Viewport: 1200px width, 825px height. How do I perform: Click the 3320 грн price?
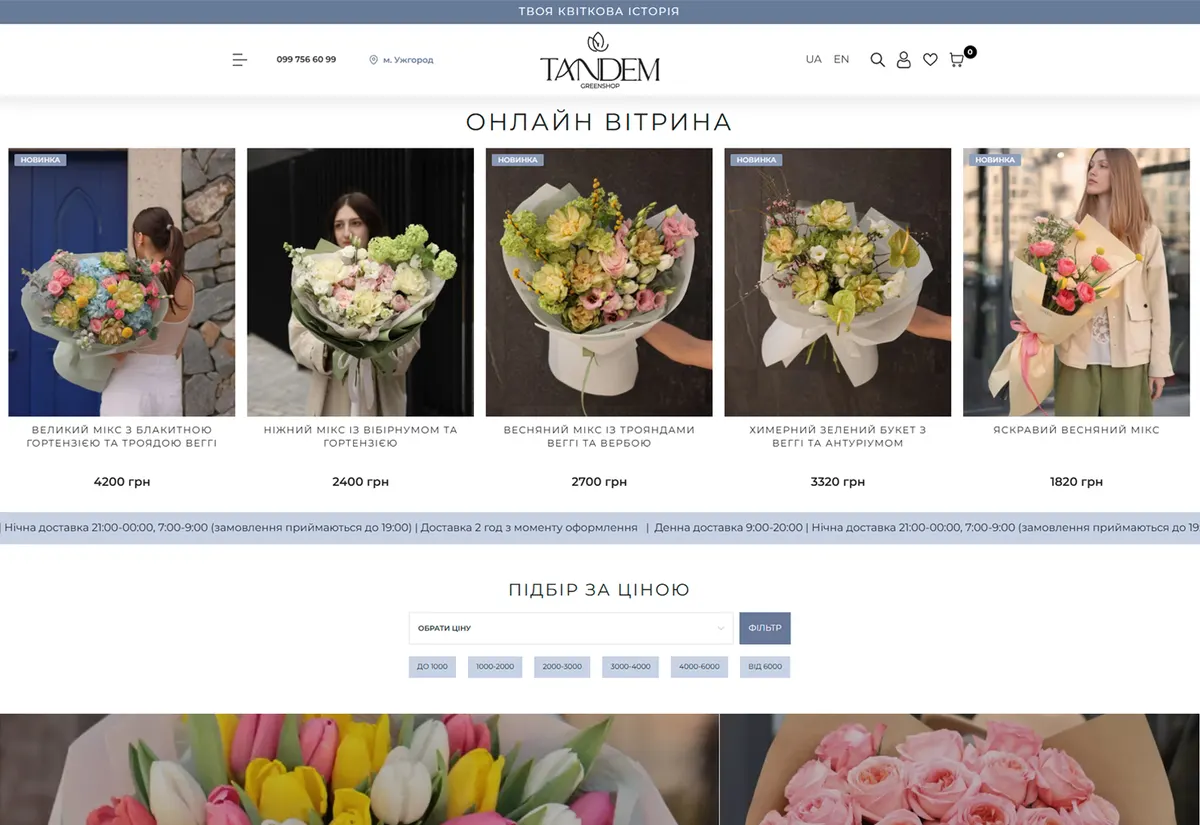[x=838, y=482]
